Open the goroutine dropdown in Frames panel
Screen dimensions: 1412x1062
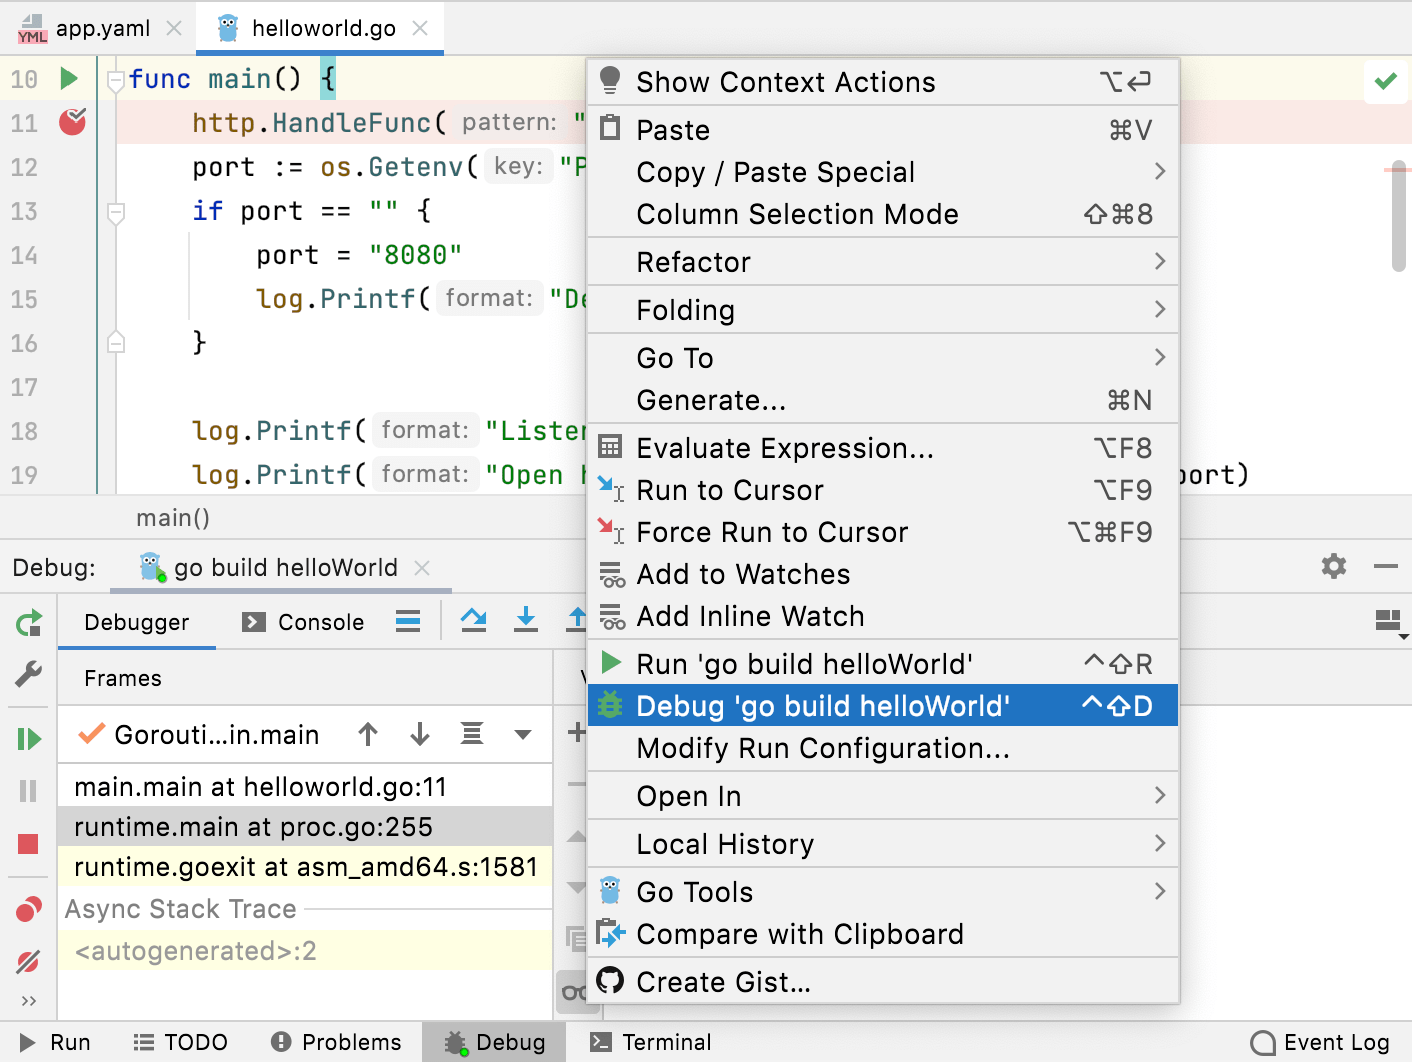pos(522,734)
